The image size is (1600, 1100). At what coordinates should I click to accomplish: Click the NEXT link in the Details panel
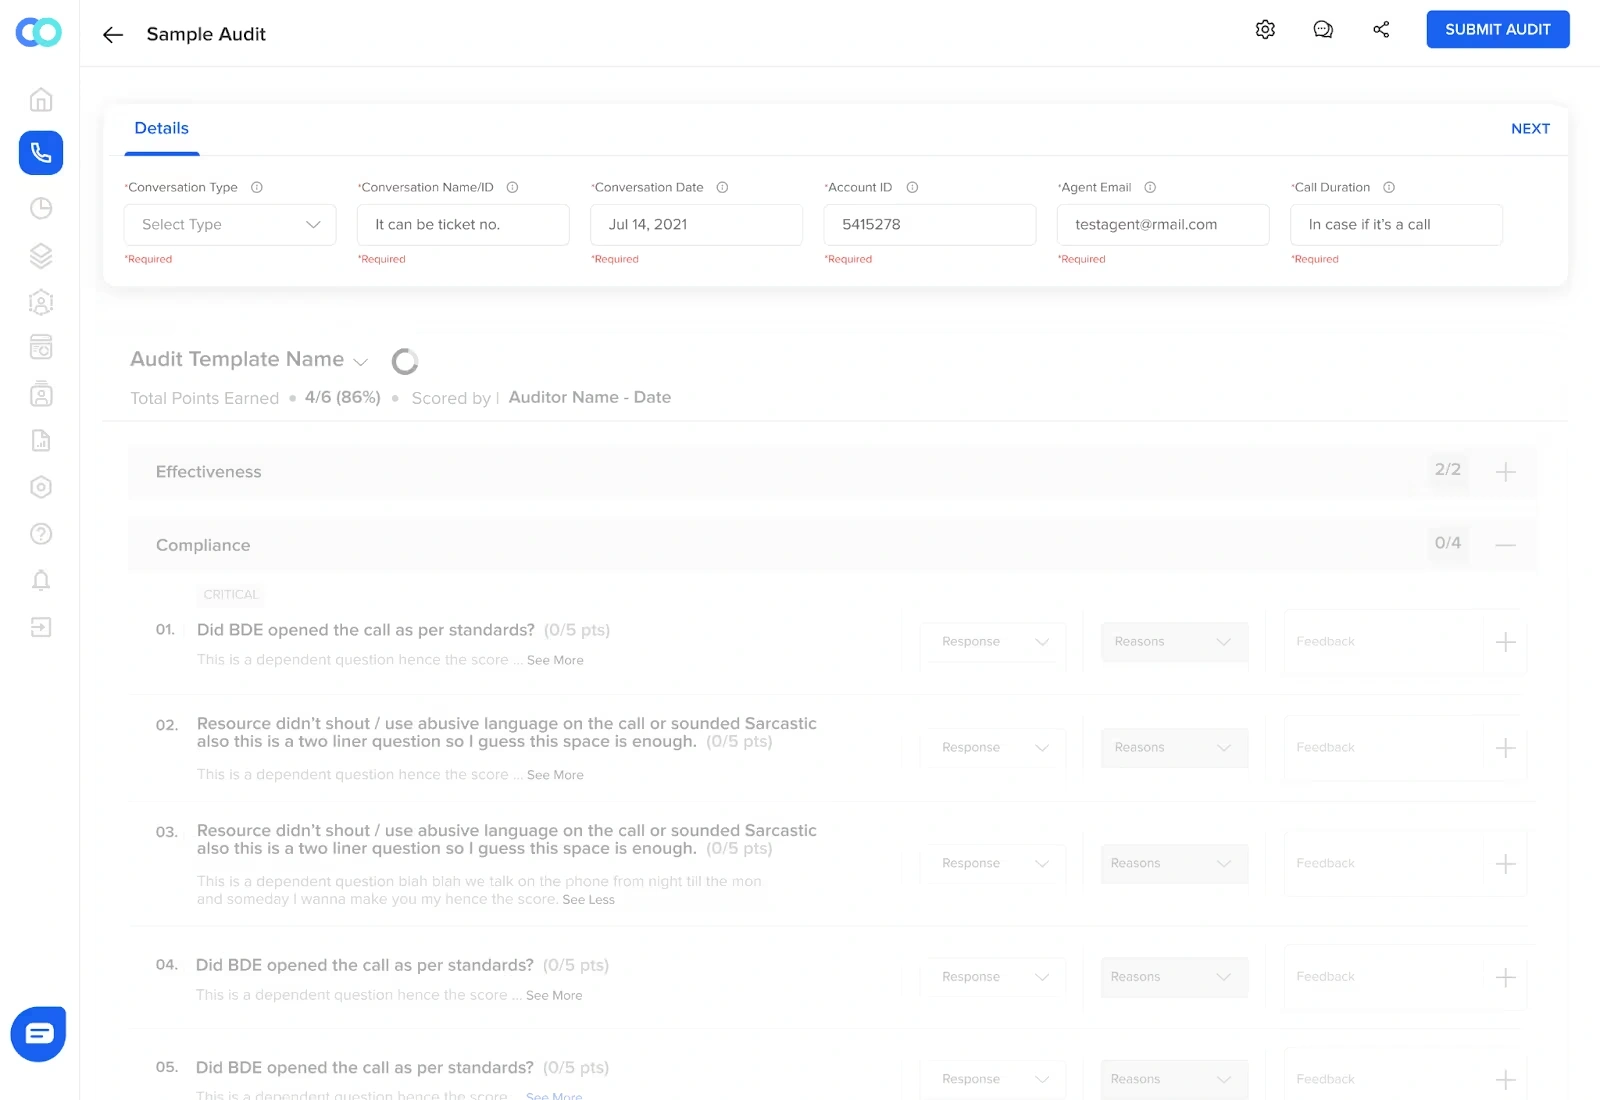click(x=1530, y=128)
